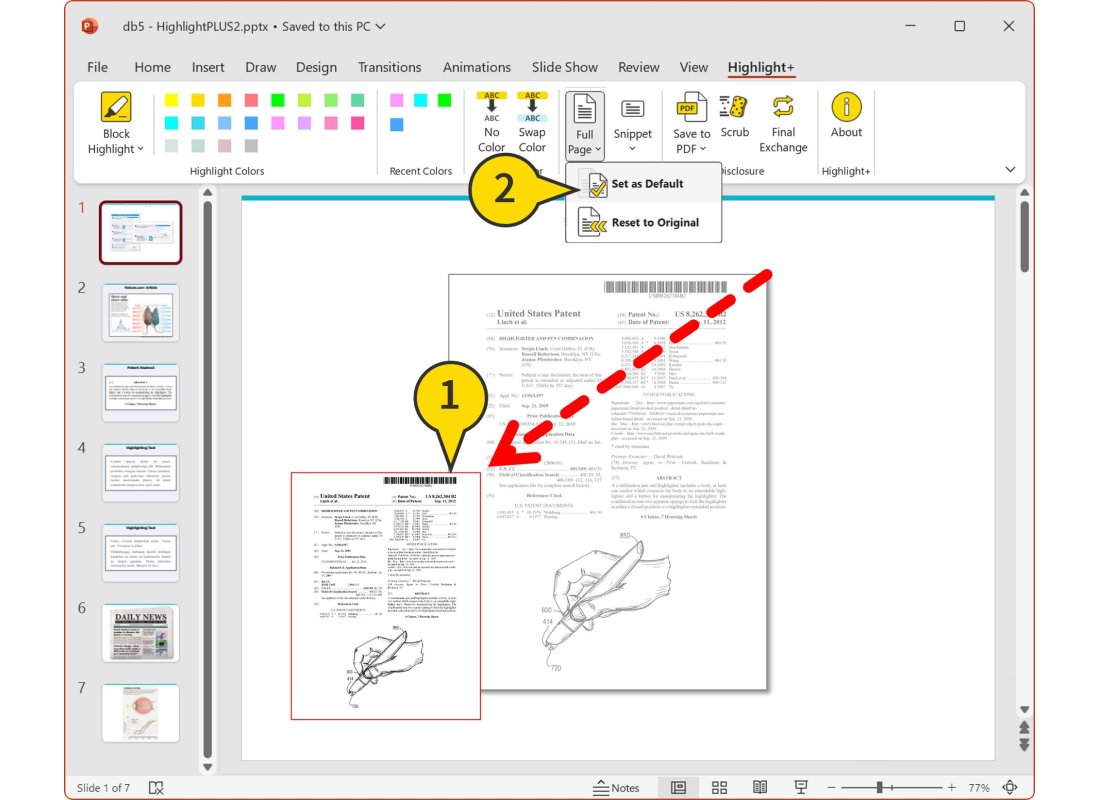The image size is (1100, 800).
Task: Click thumbnail pane scroll down arrow
Action: point(208,767)
